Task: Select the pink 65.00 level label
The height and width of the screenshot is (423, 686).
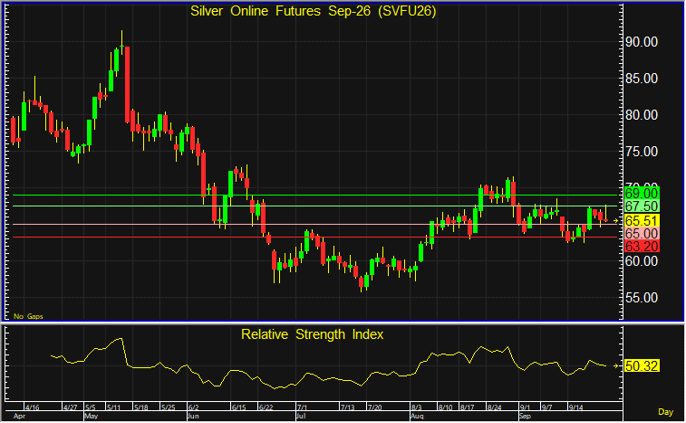Action: (641, 233)
